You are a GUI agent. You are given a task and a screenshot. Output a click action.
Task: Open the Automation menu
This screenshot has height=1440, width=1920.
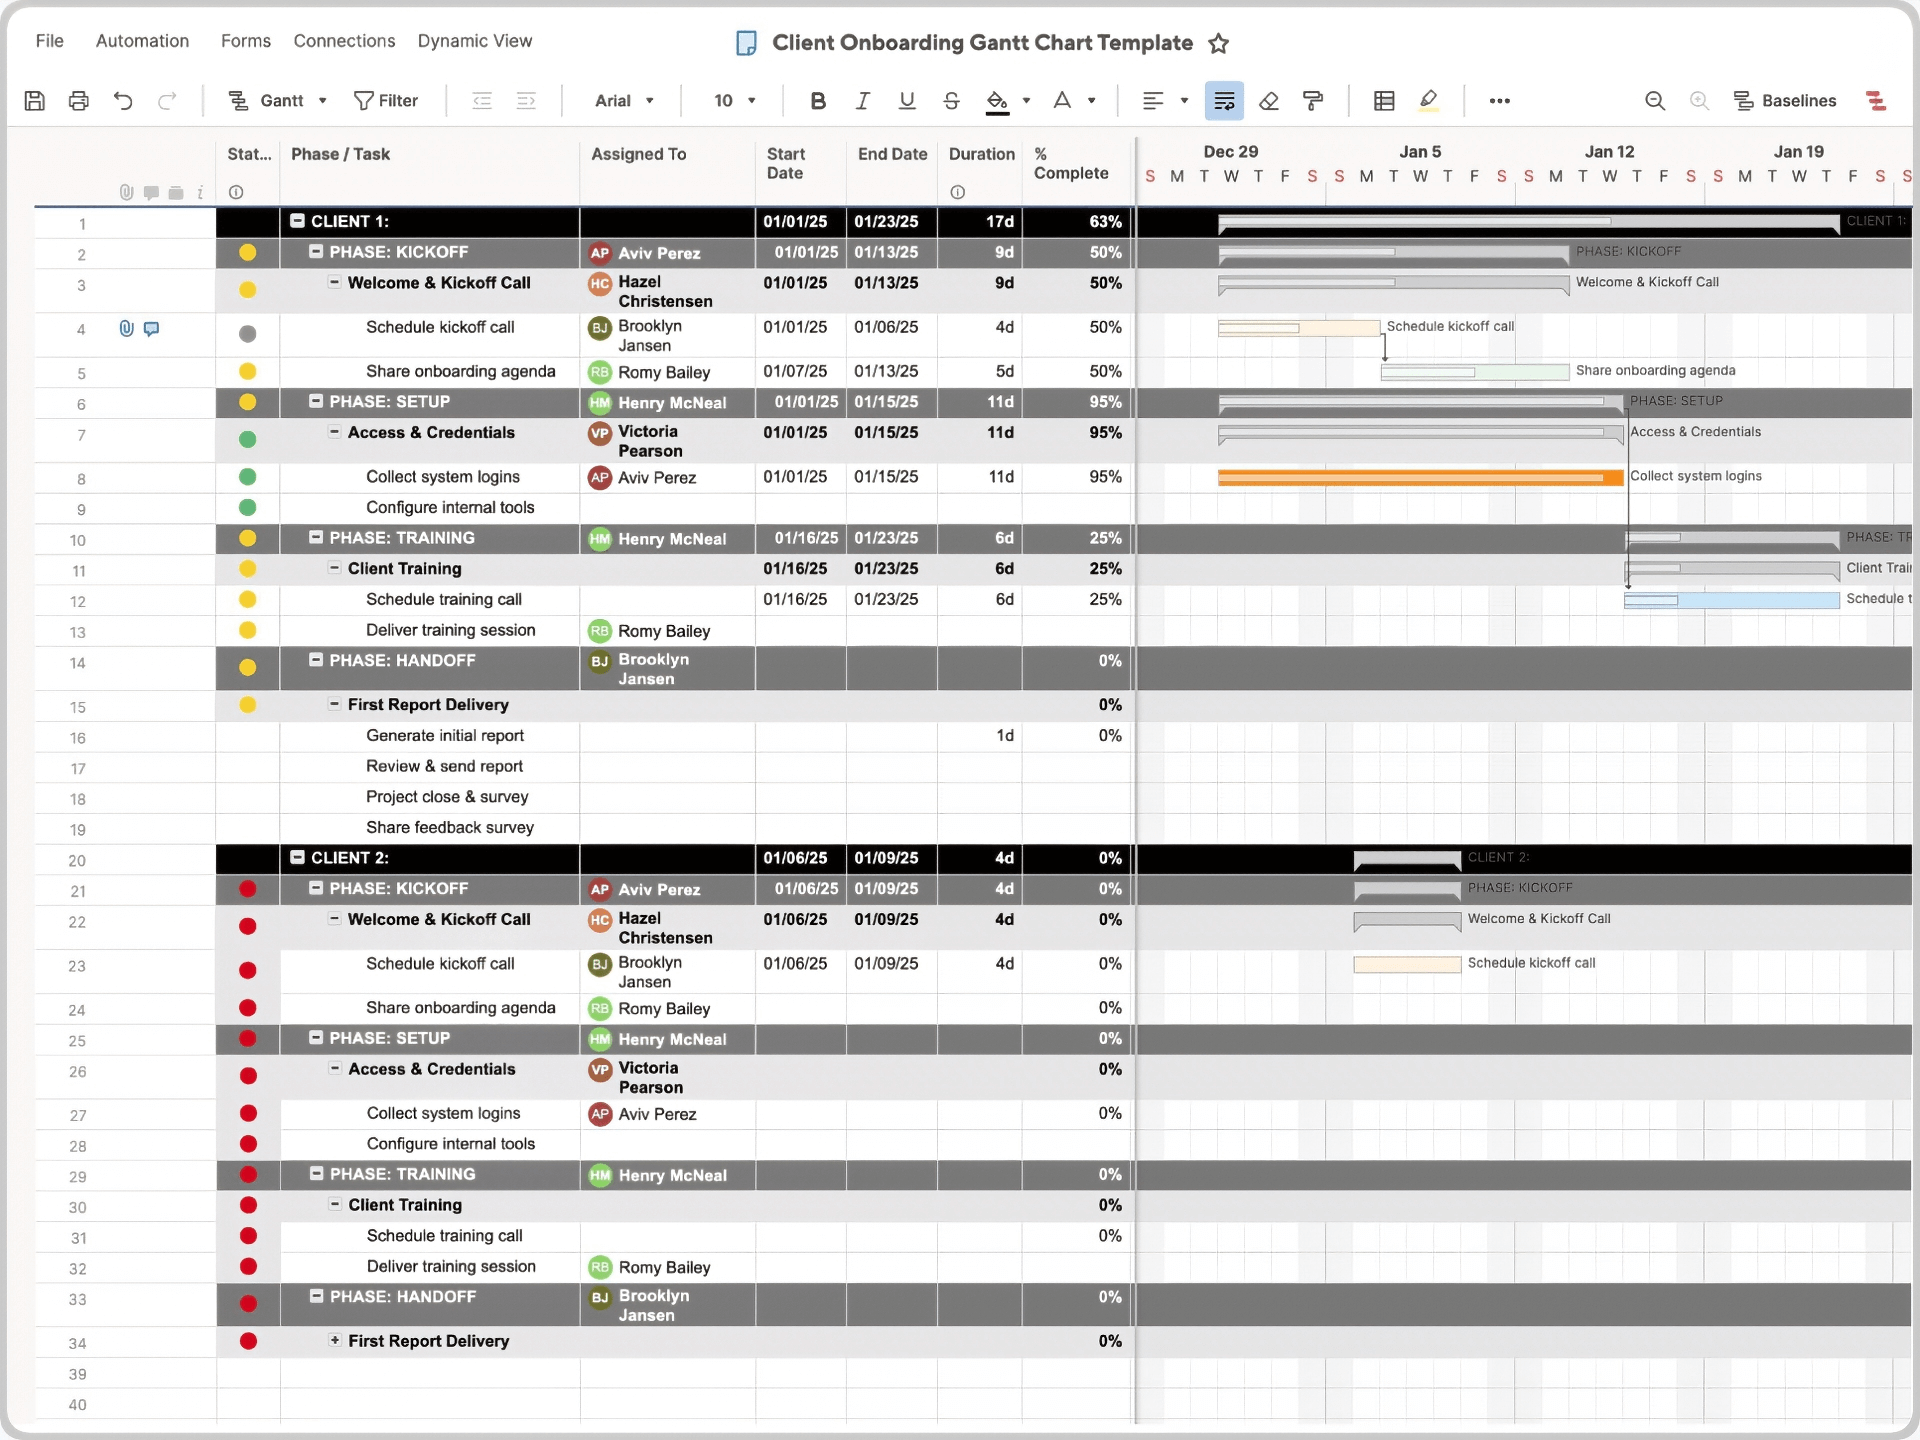tap(142, 41)
